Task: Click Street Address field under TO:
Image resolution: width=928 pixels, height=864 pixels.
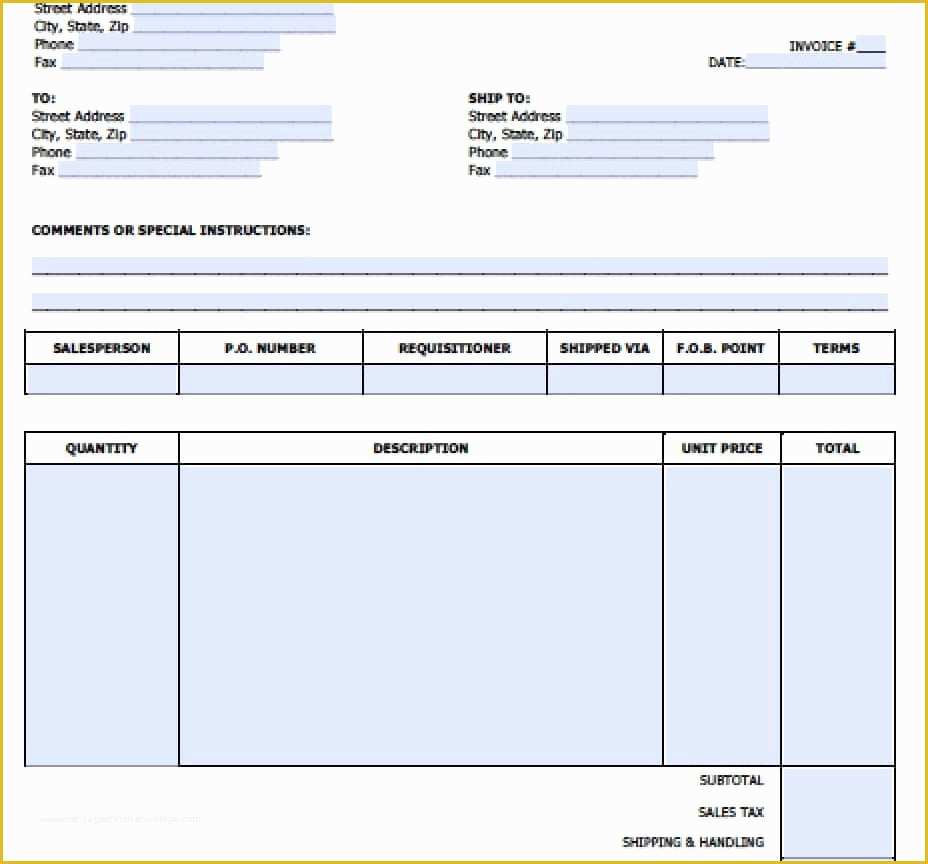Action: (x=230, y=115)
